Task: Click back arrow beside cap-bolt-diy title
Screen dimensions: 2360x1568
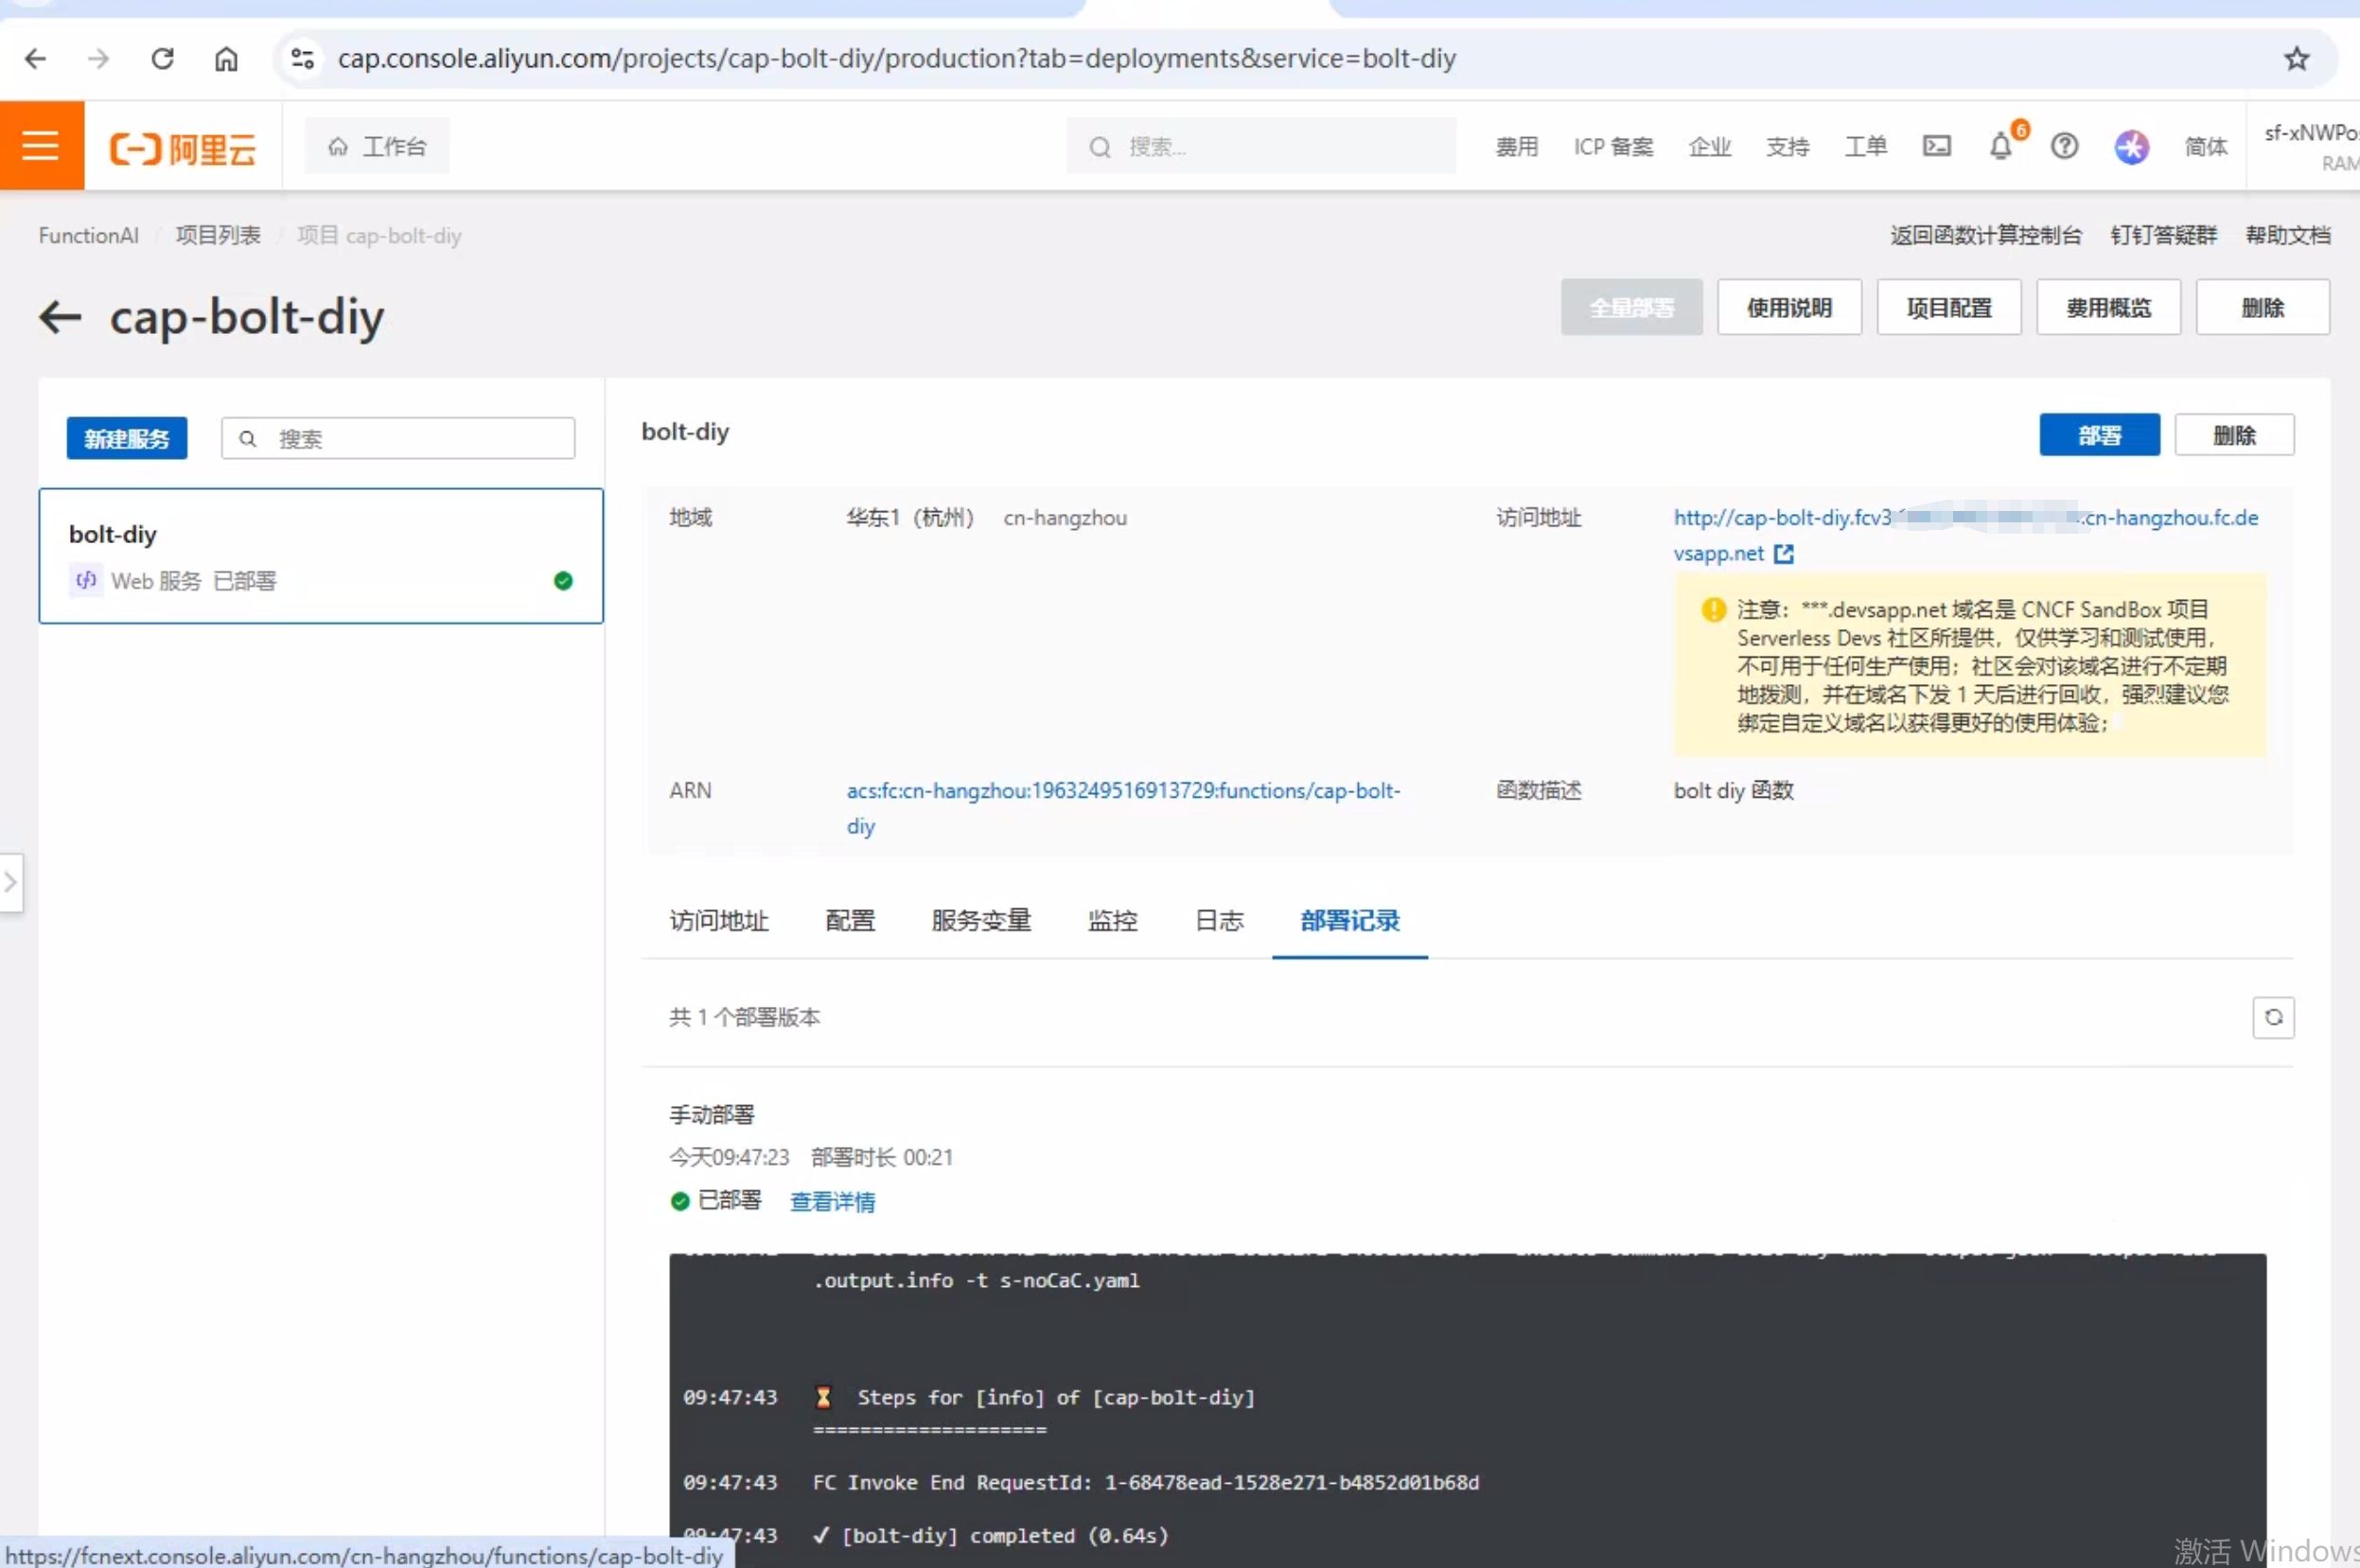Action: [x=60, y=317]
